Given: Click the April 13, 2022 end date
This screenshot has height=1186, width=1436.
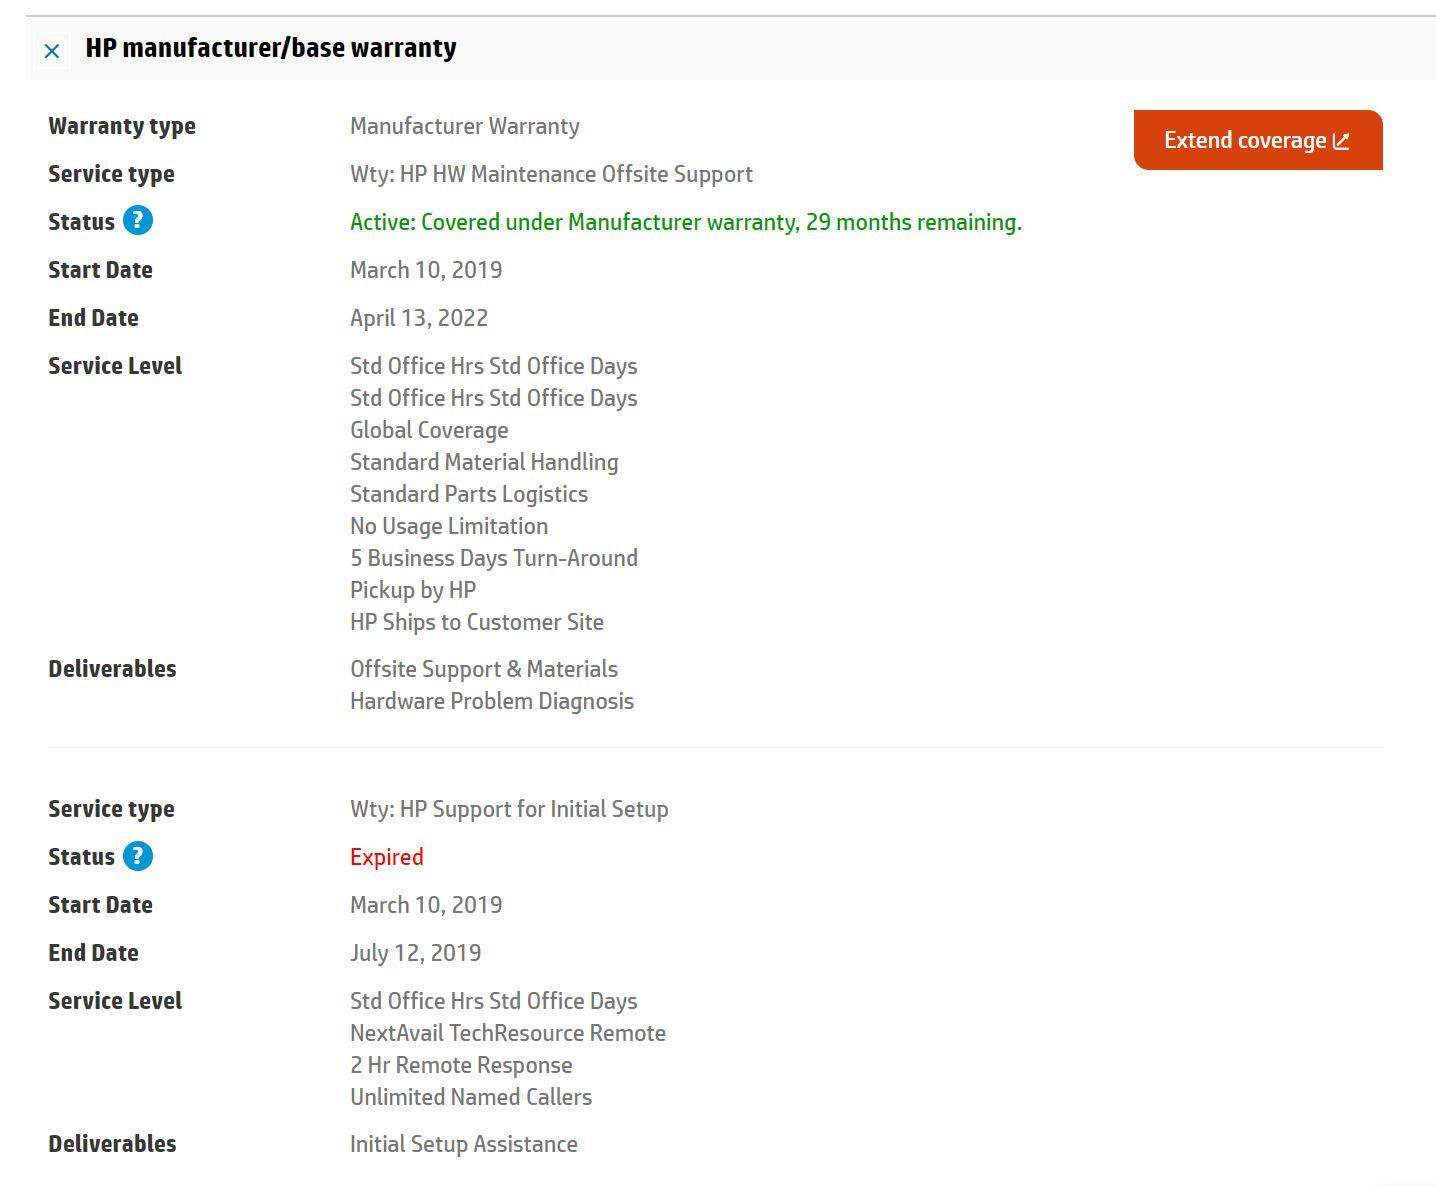Looking at the screenshot, I should point(418,318).
